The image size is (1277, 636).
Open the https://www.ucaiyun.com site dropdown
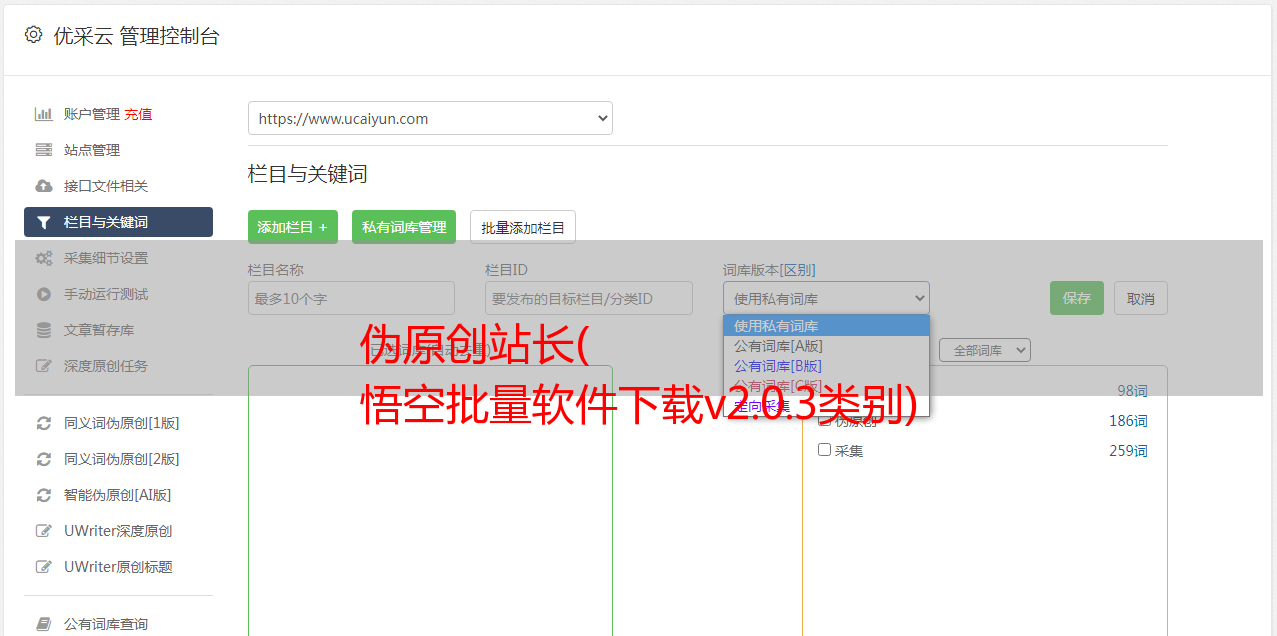(x=430, y=118)
